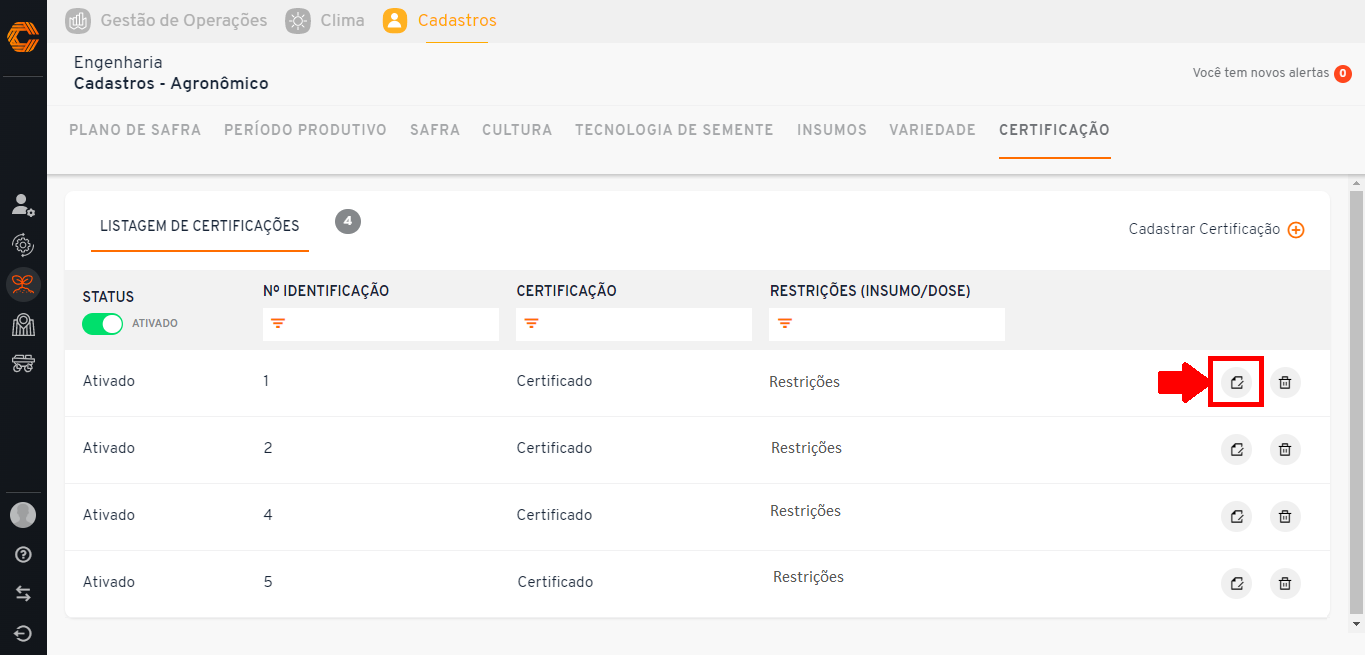Click the Ativado status of row 1
Screen dimensions: 1367x655
pyautogui.click(x=108, y=381)
